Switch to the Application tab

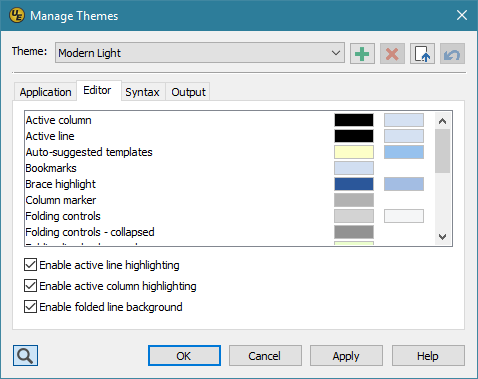45,92
